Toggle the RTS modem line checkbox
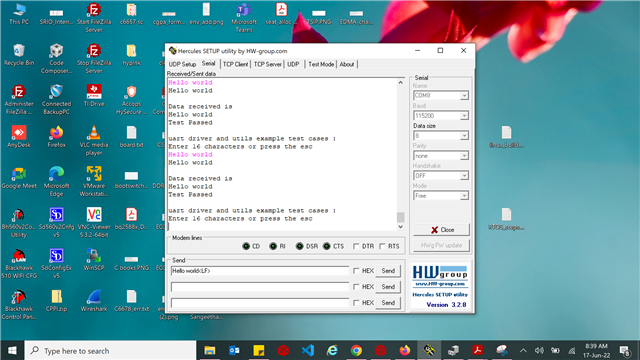 [x=382, y=246]
